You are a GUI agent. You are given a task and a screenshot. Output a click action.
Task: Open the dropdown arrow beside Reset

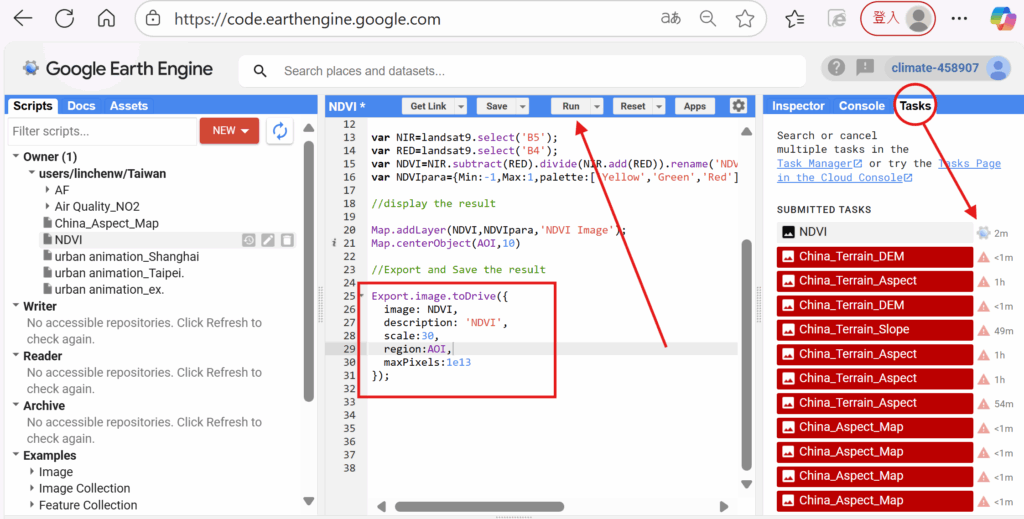click(659, 106)
